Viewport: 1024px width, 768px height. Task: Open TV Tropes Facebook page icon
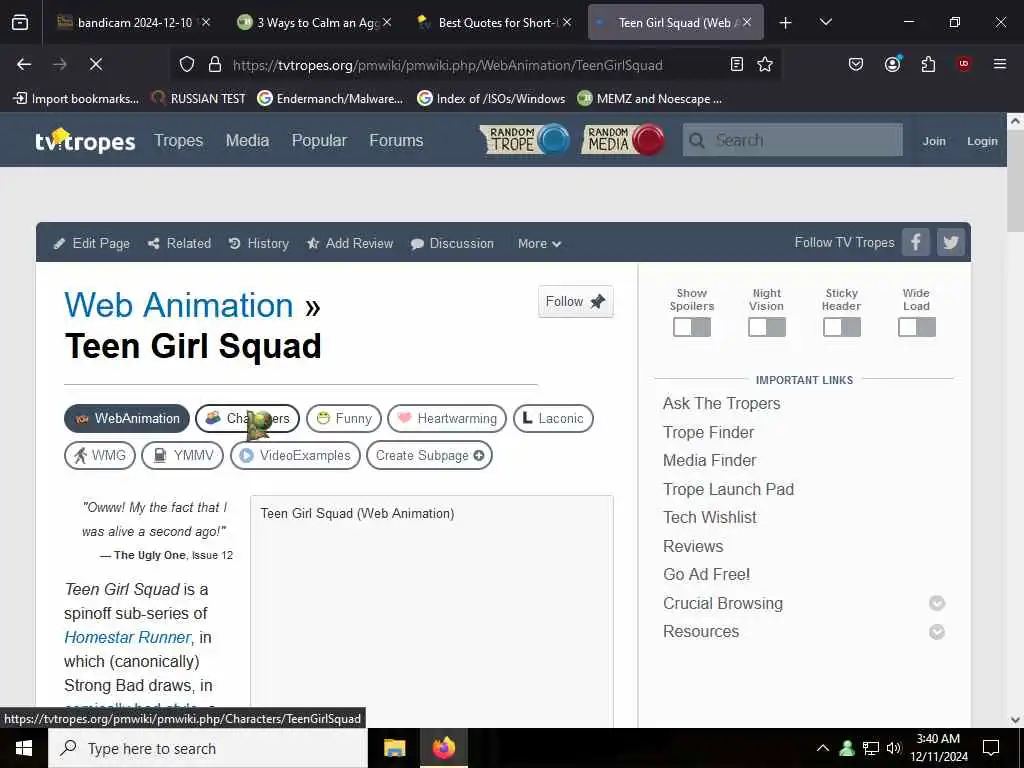click(916, 242)
